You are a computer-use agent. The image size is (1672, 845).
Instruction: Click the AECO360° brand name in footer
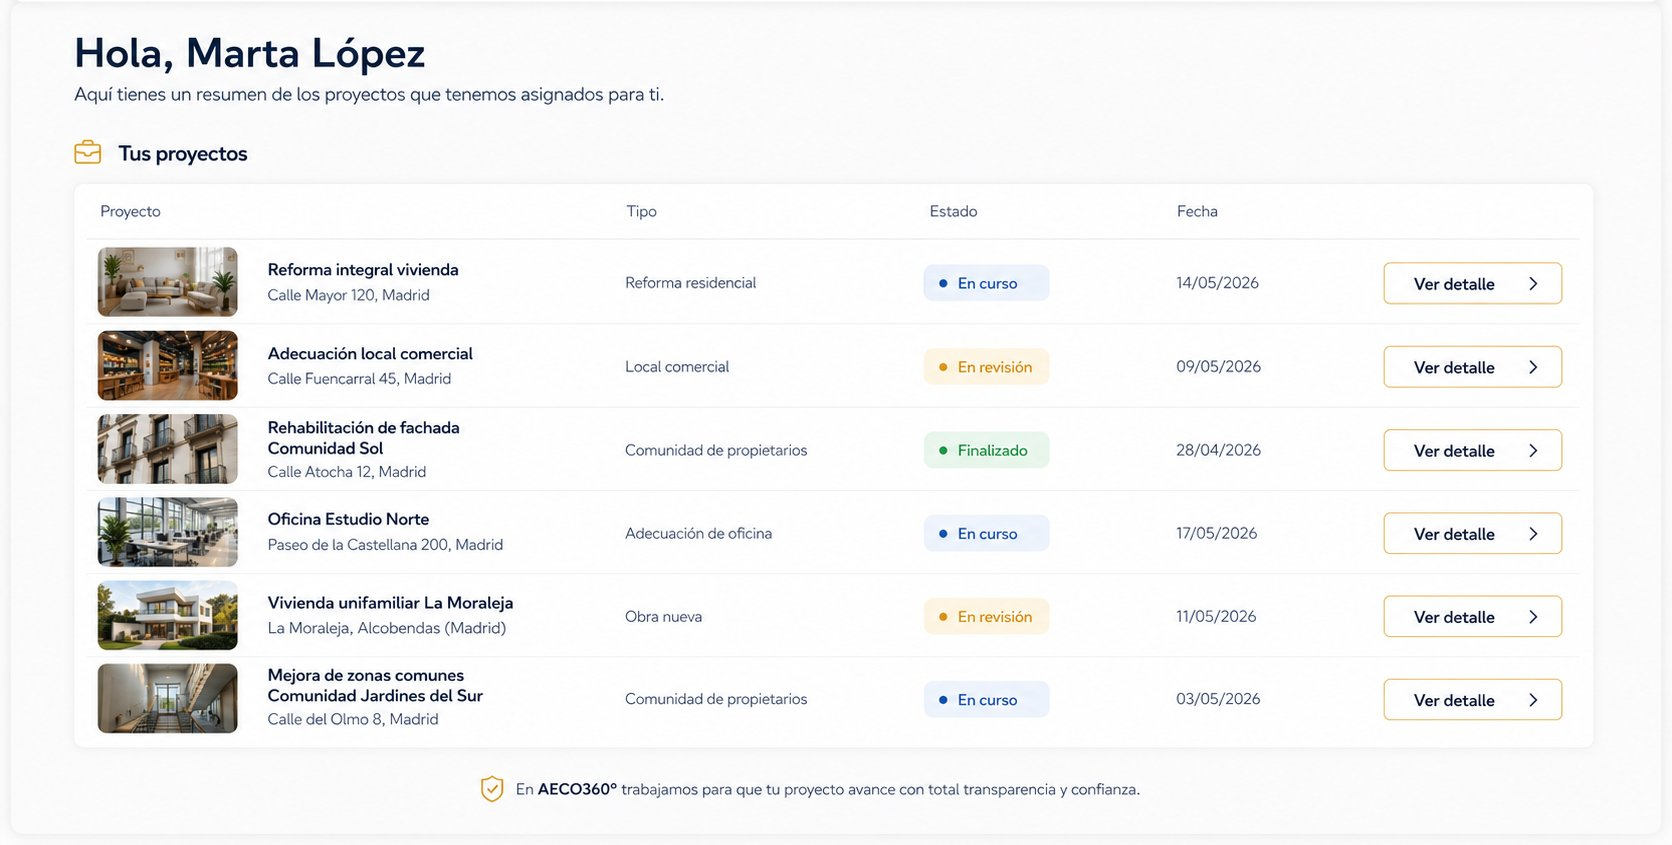577,789
